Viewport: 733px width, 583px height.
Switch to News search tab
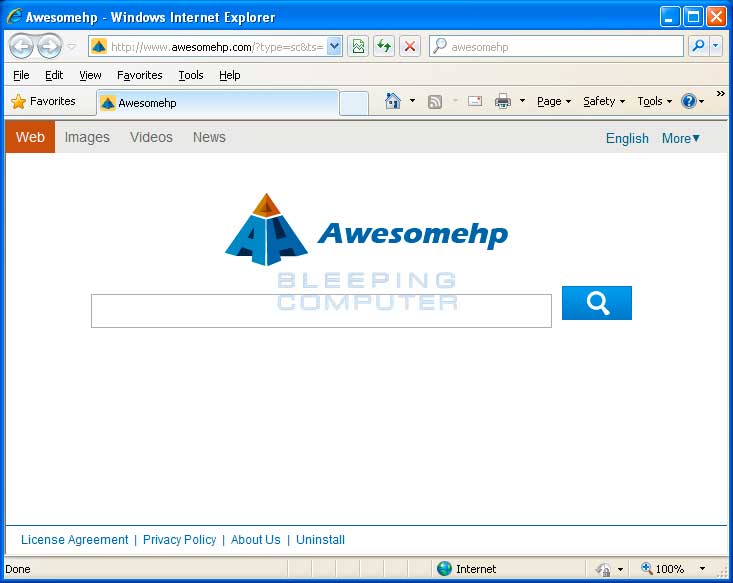coord(209,137)
